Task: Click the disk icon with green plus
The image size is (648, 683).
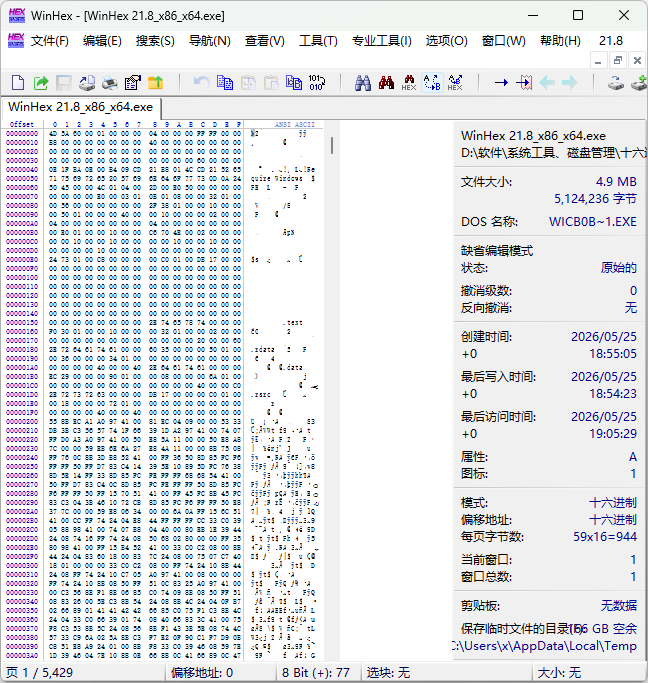Action: tap(639, 82)
